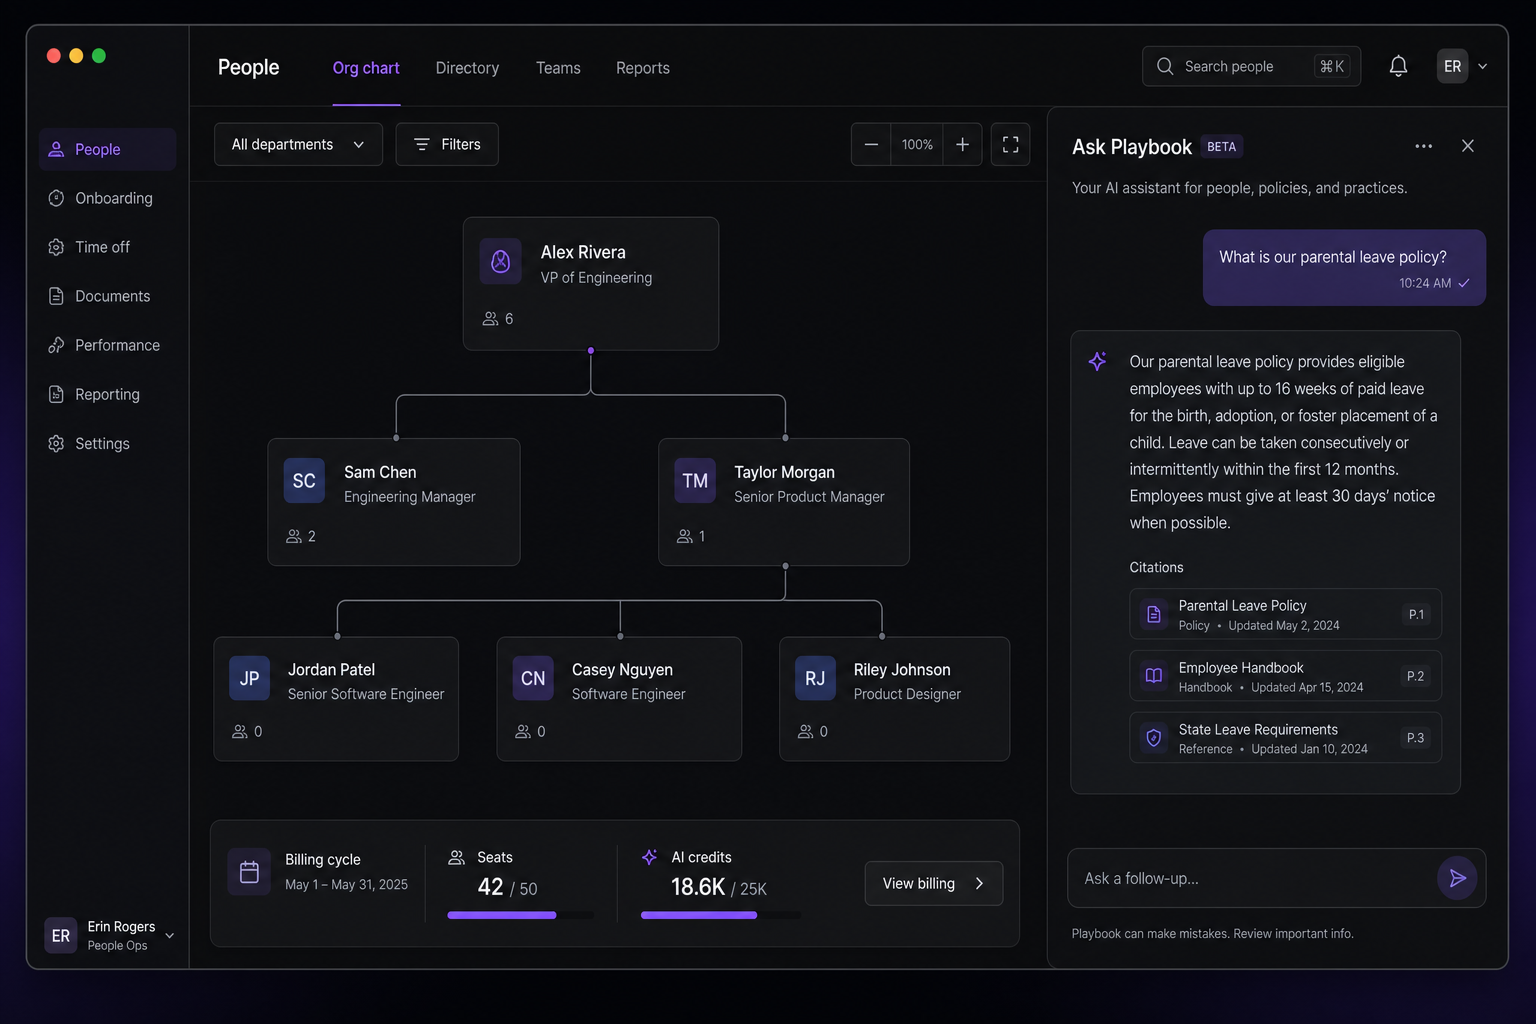Click the AI response sparkle icon
Screen dimensions: 1536x1024
click(x=1097, y=361)
